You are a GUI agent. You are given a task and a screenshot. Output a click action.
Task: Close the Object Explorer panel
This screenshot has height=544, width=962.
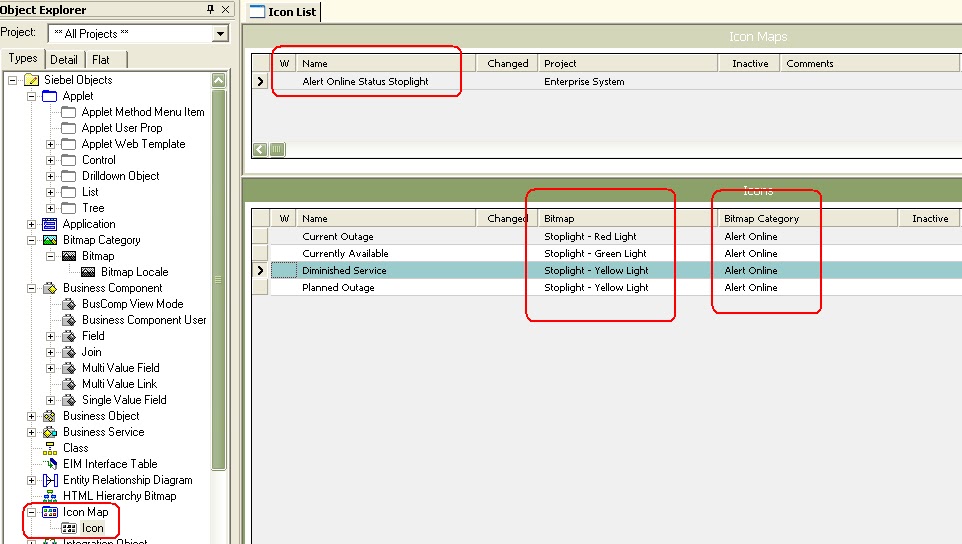pyautogui.click(x=225, y=9)
